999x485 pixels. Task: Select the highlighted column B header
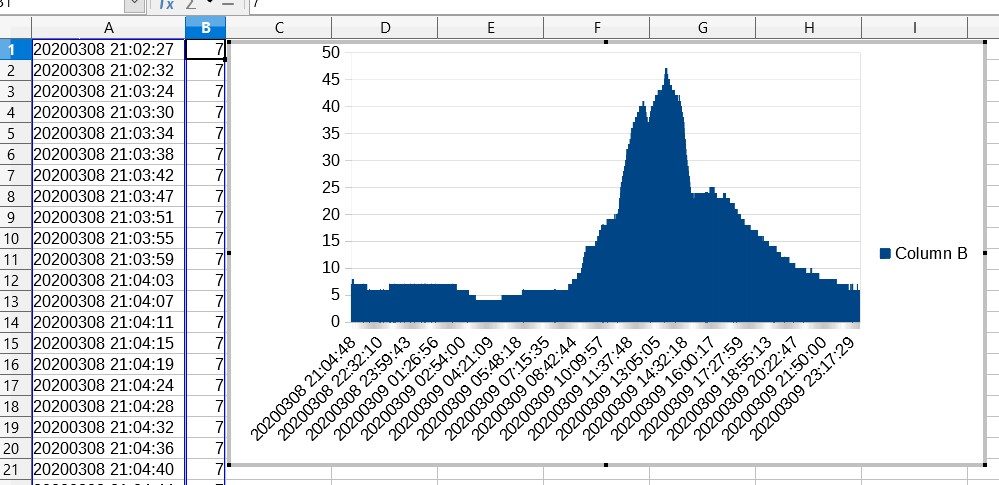pos(205,28)
